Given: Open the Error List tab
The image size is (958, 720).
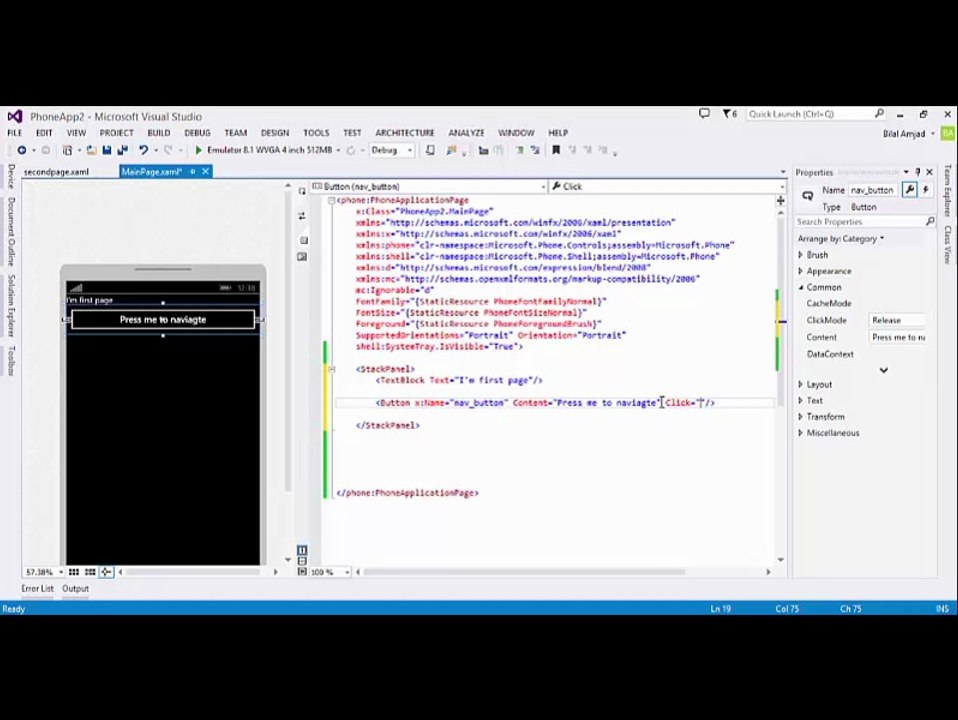Looking at the screenshot, I should pos(38,589).
